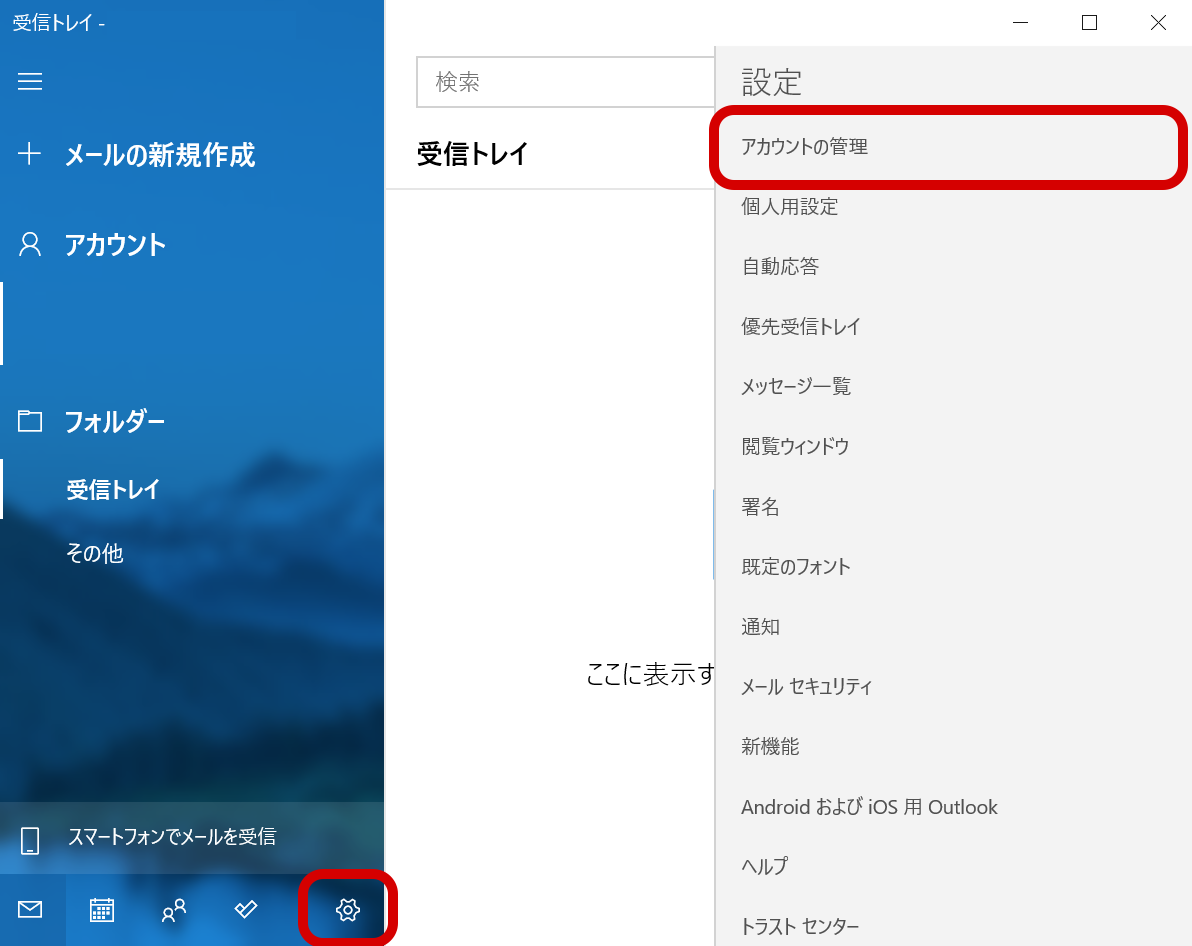
Task: Switch to the Calendar app icon
Action: click(102, 909)
